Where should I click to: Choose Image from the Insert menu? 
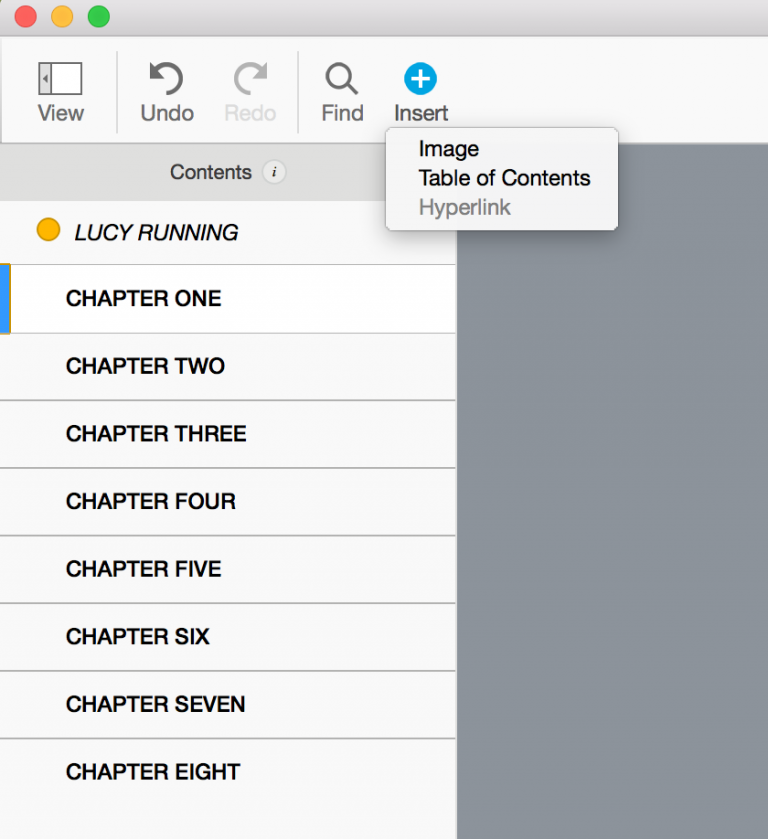coord(448,148)
